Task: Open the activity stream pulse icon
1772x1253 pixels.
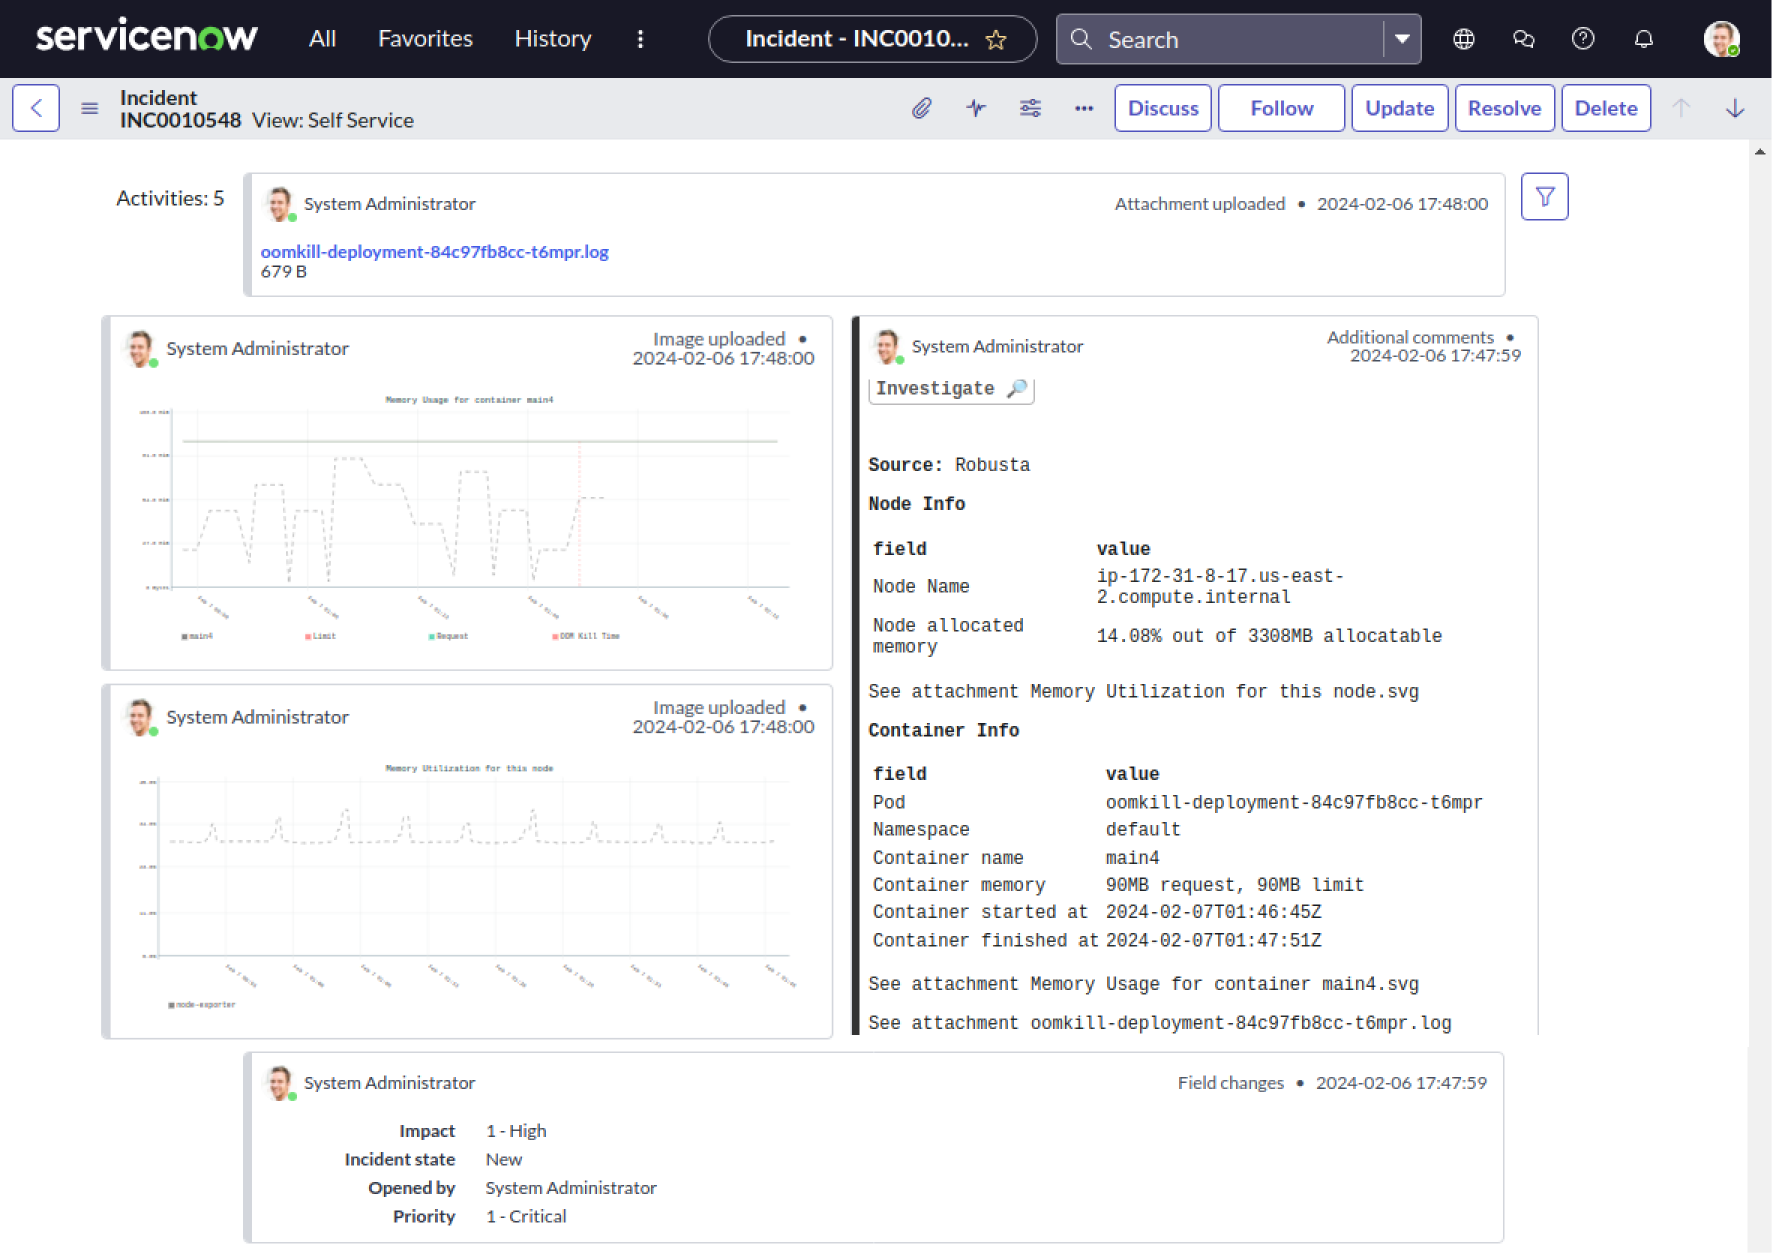Action: 976,108
